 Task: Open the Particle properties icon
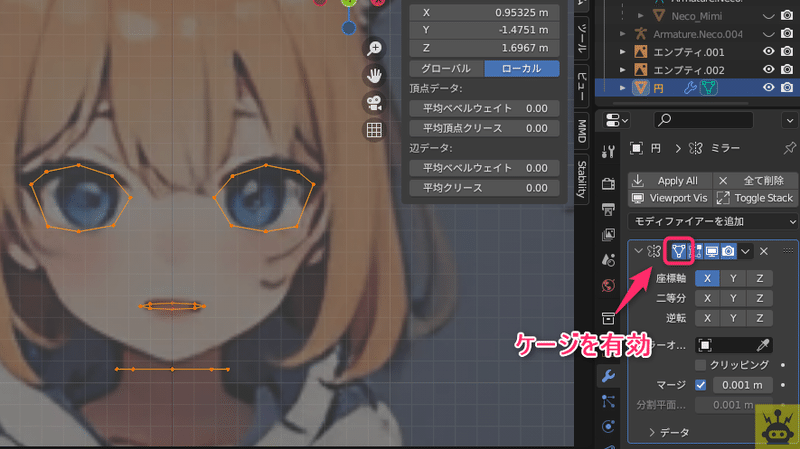(x=608, y=402)
